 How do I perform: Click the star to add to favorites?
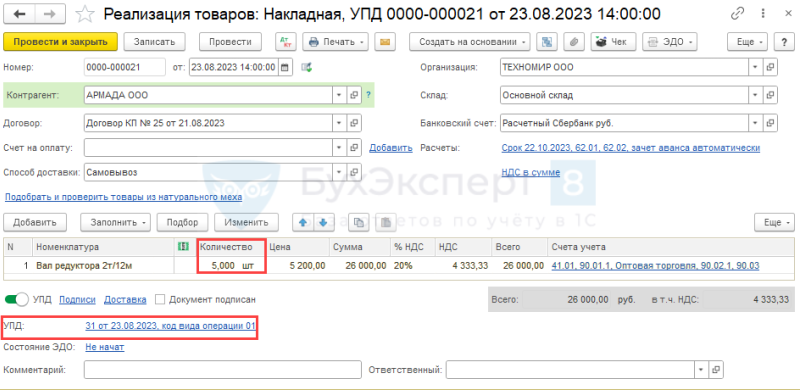[84, 14]
